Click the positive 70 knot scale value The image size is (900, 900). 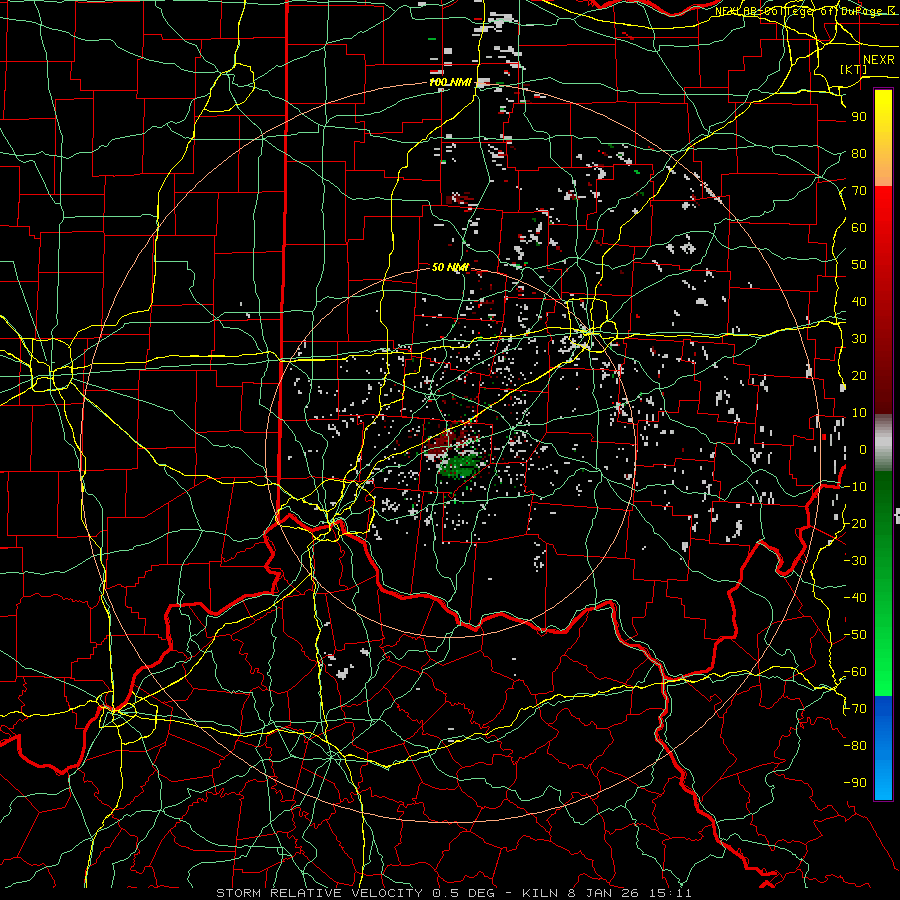coord(859,191)
